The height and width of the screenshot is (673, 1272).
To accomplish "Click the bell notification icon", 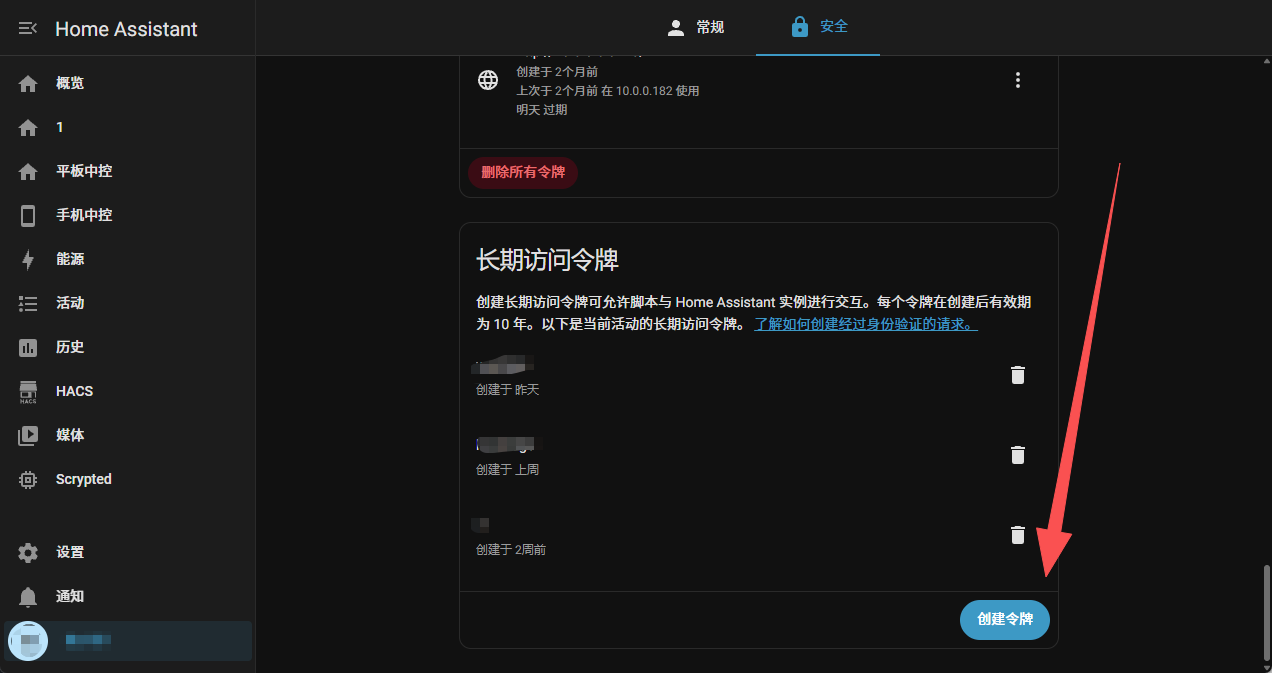I will [x=28, y=597].
